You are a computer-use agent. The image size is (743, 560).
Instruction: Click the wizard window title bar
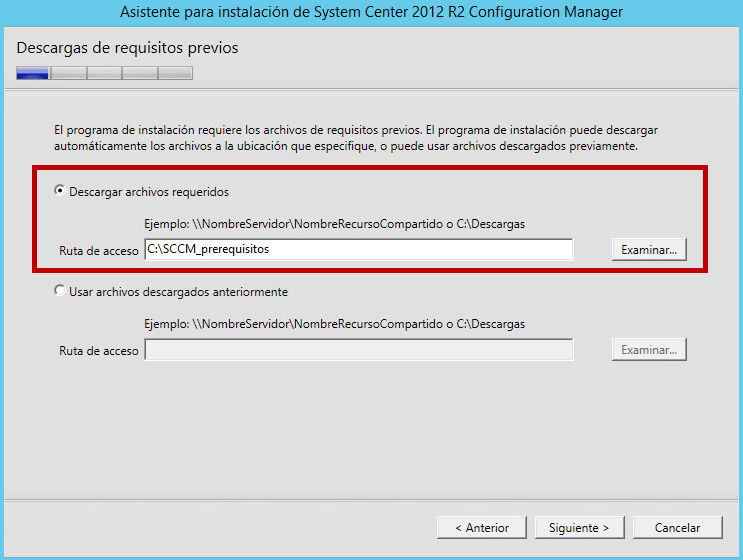click(x=371, y=12)
